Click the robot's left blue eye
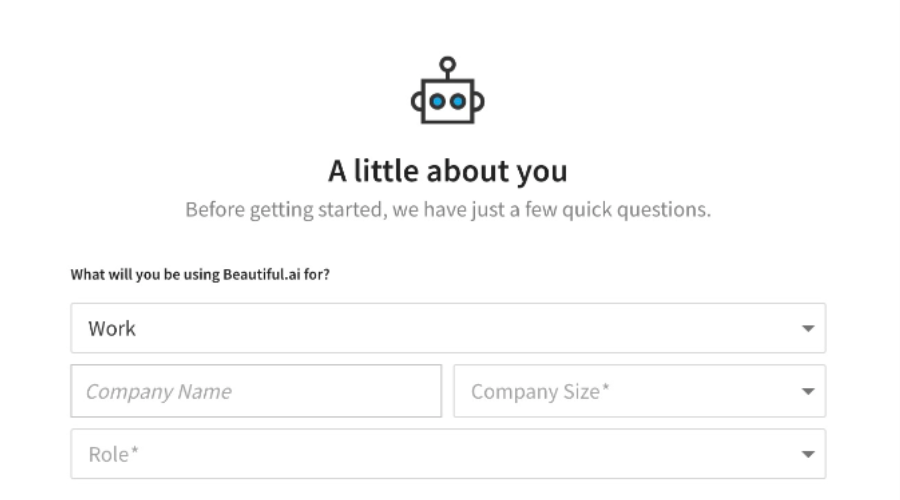Viewport: 900px width, 500px height. 437,102
